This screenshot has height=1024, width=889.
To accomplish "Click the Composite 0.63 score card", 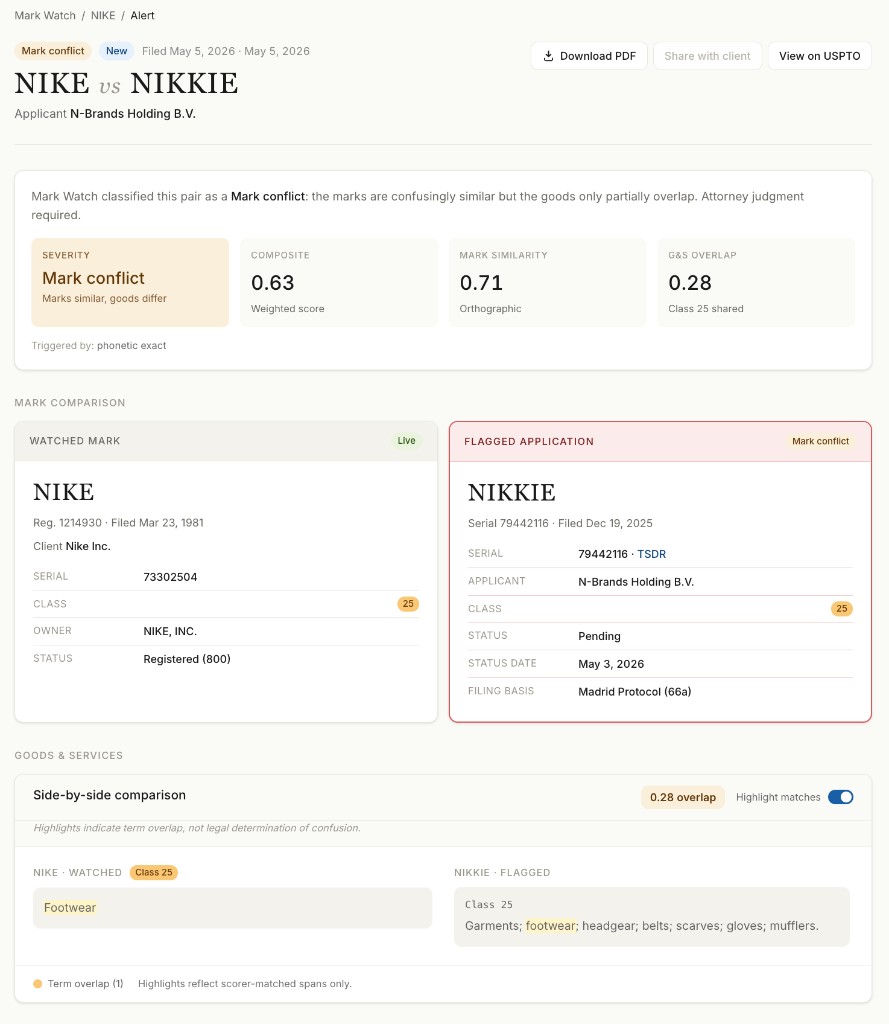I will pos(338,282).
